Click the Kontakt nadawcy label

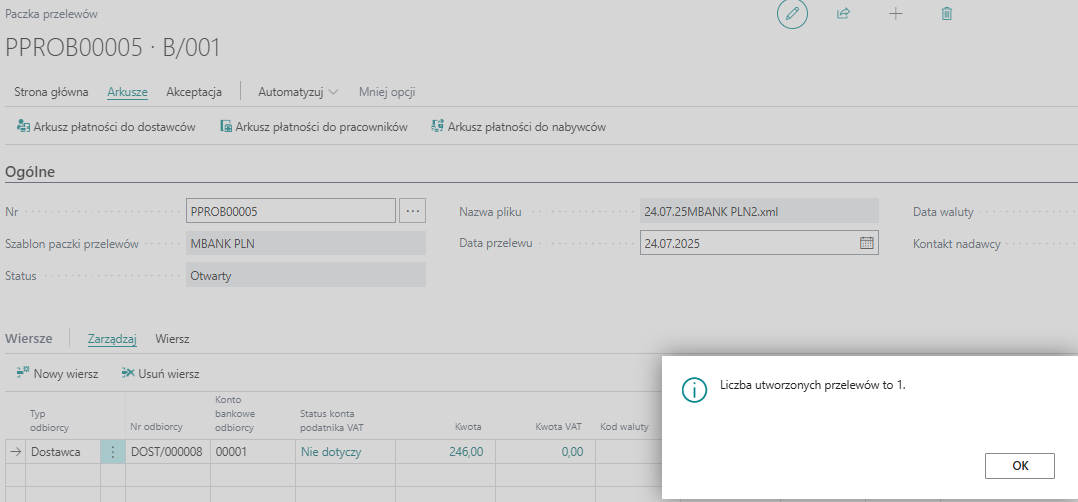click(x=956, y=243)
